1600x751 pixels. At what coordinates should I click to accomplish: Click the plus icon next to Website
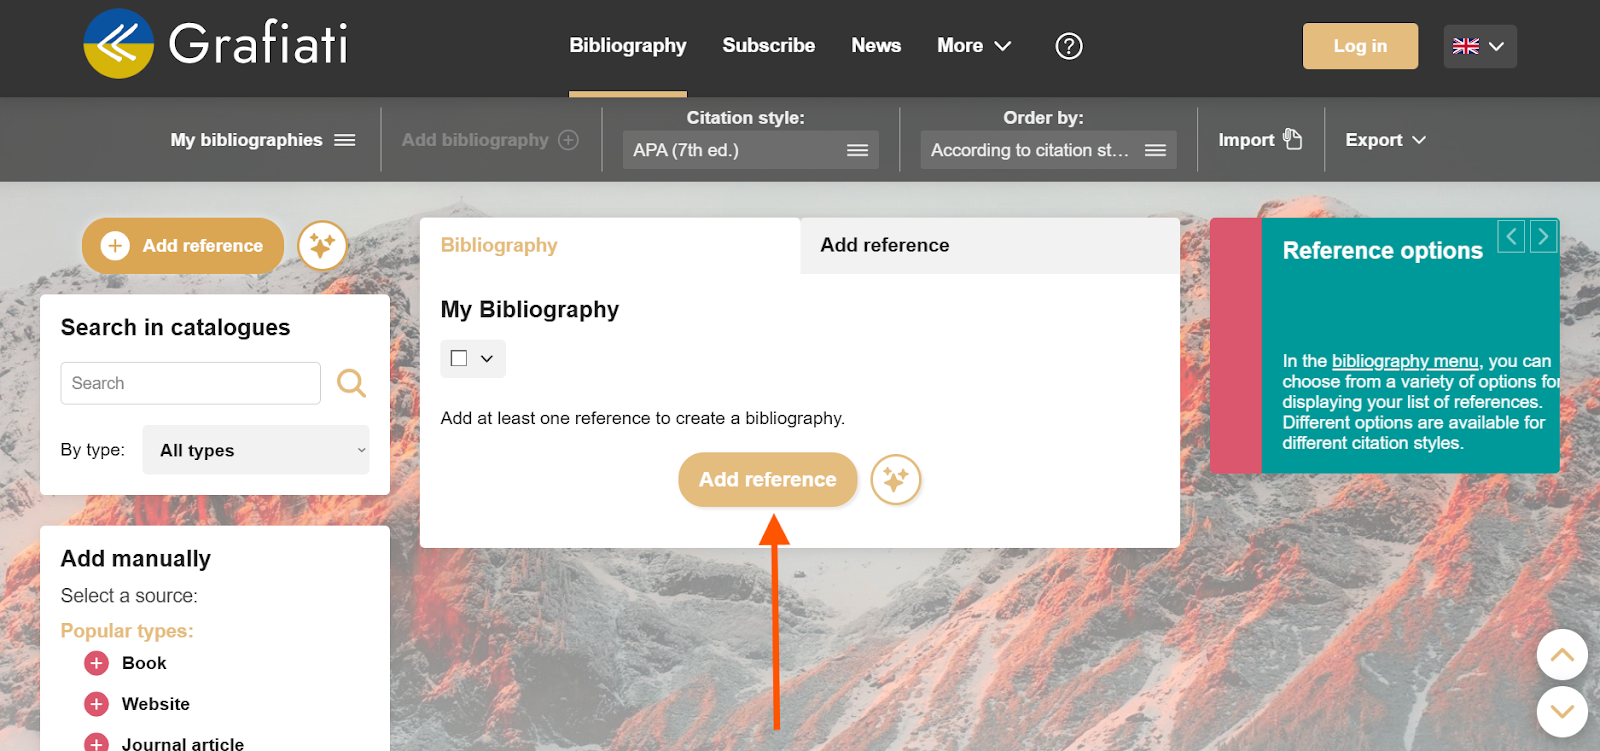point(95,703)
